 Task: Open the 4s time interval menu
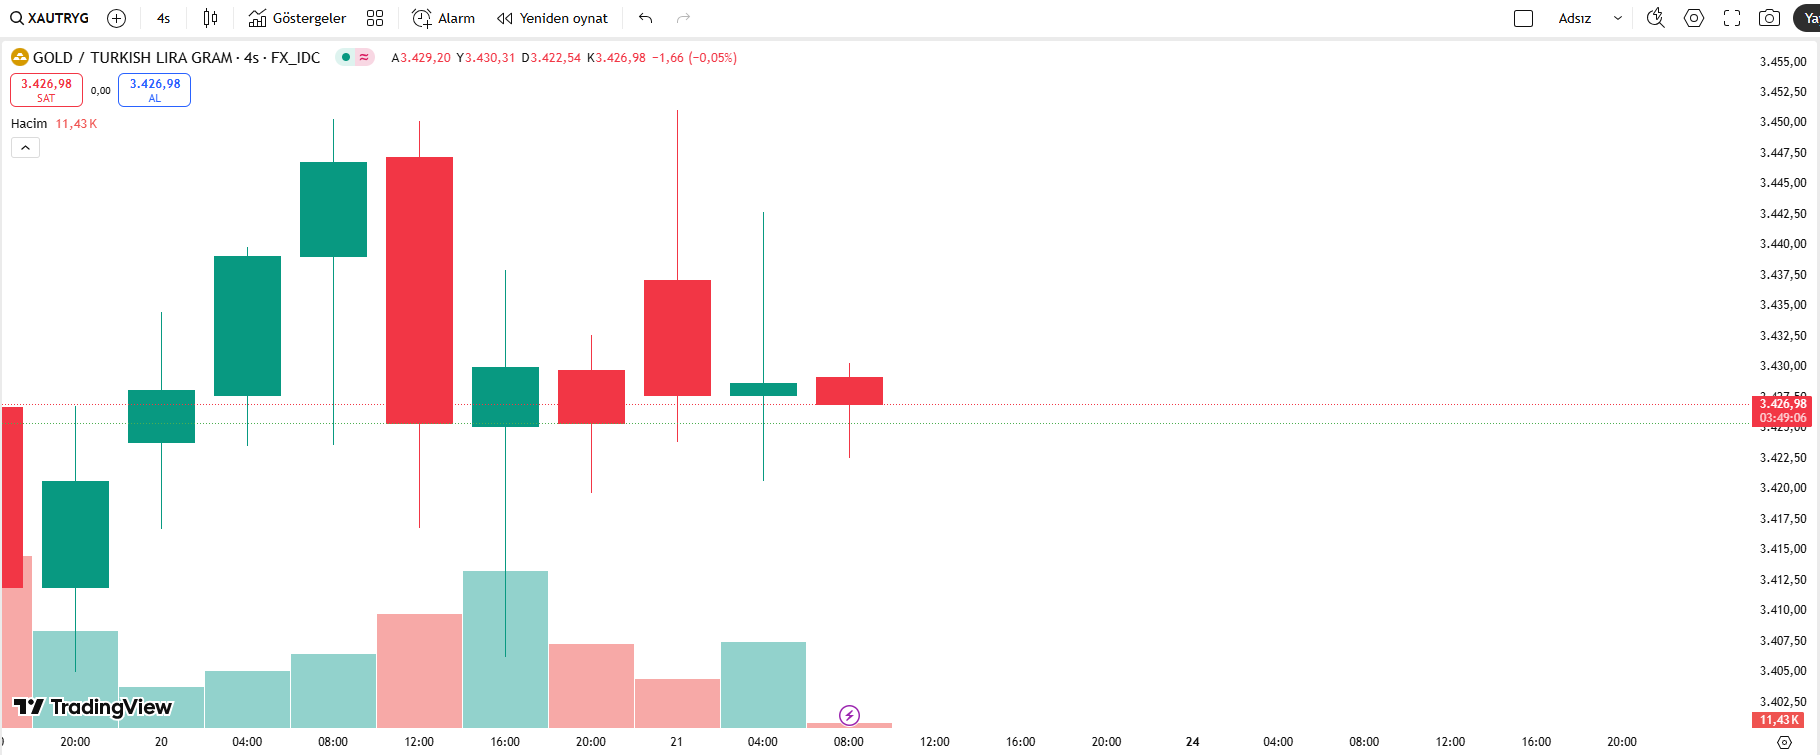[164, 18]
